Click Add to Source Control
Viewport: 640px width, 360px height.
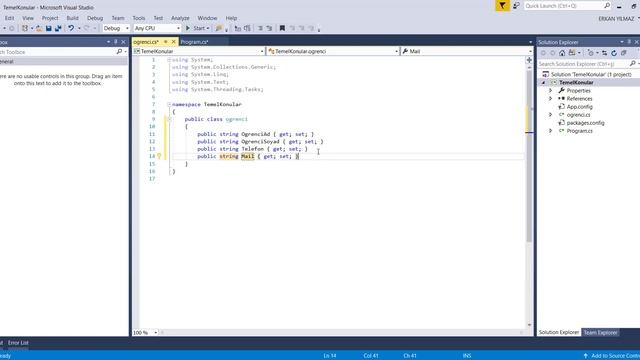coord(612,356)
